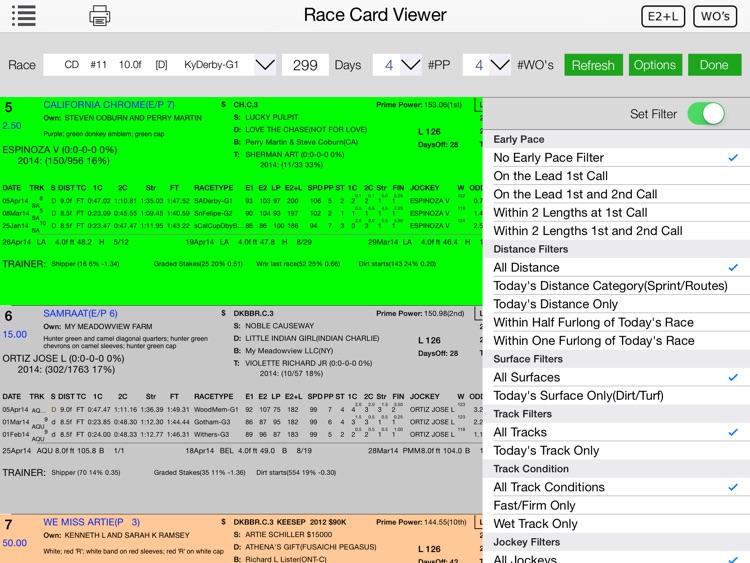Select Today's Distance Only
The height and width of the screenshot is (563, 750).
(x=616, y=304)
